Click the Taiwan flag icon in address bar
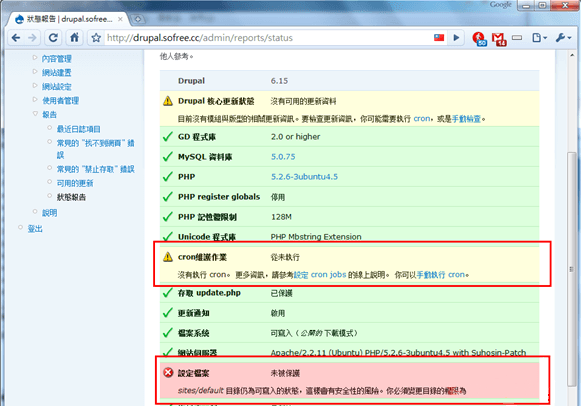Screen dimensions: 581x406 tap(439, 37)
